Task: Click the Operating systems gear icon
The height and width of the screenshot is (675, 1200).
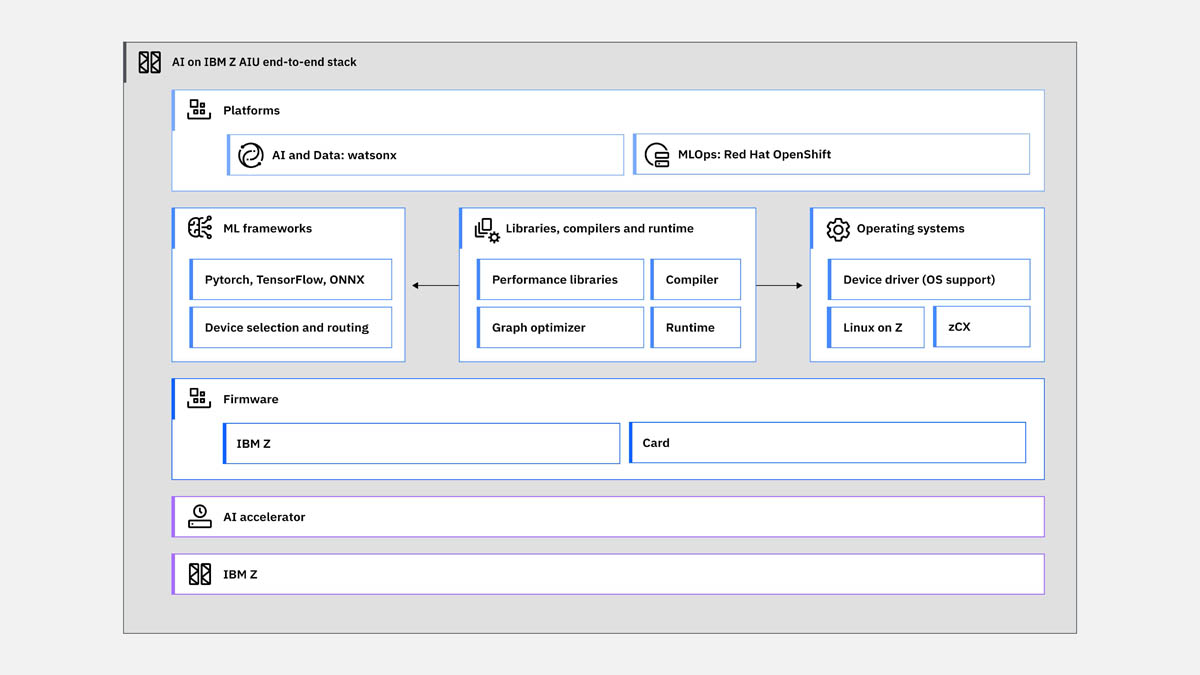Action: tap(838, 229)
